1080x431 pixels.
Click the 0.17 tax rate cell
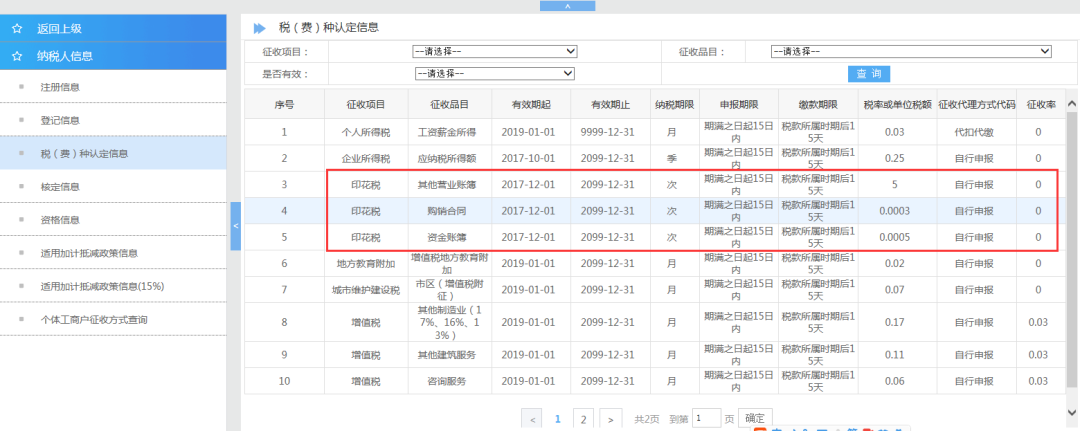click(x=897, y=322)
